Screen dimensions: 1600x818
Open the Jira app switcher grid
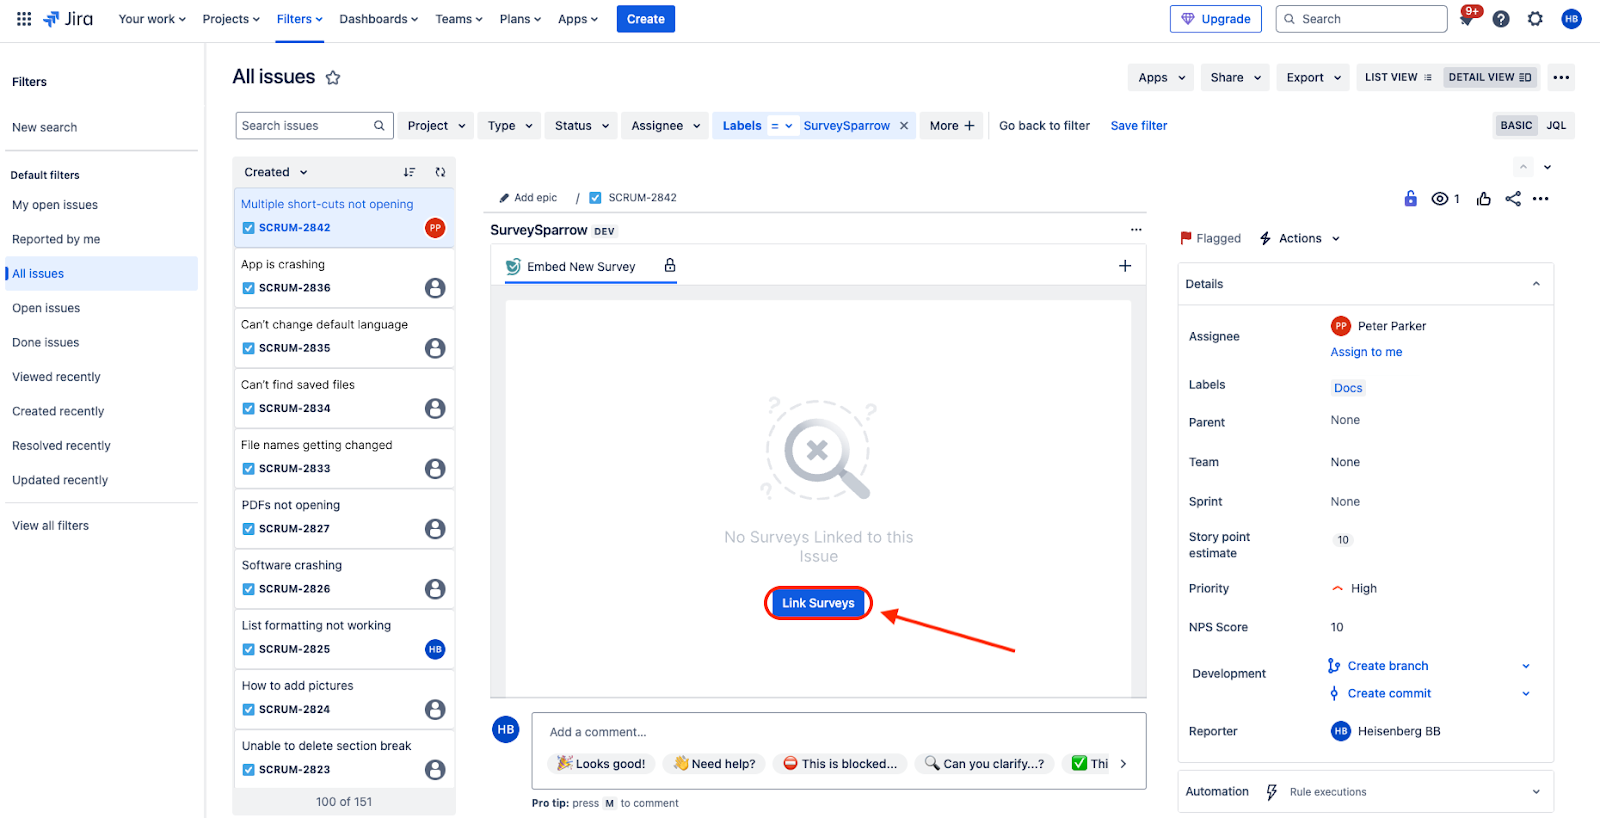24,19
